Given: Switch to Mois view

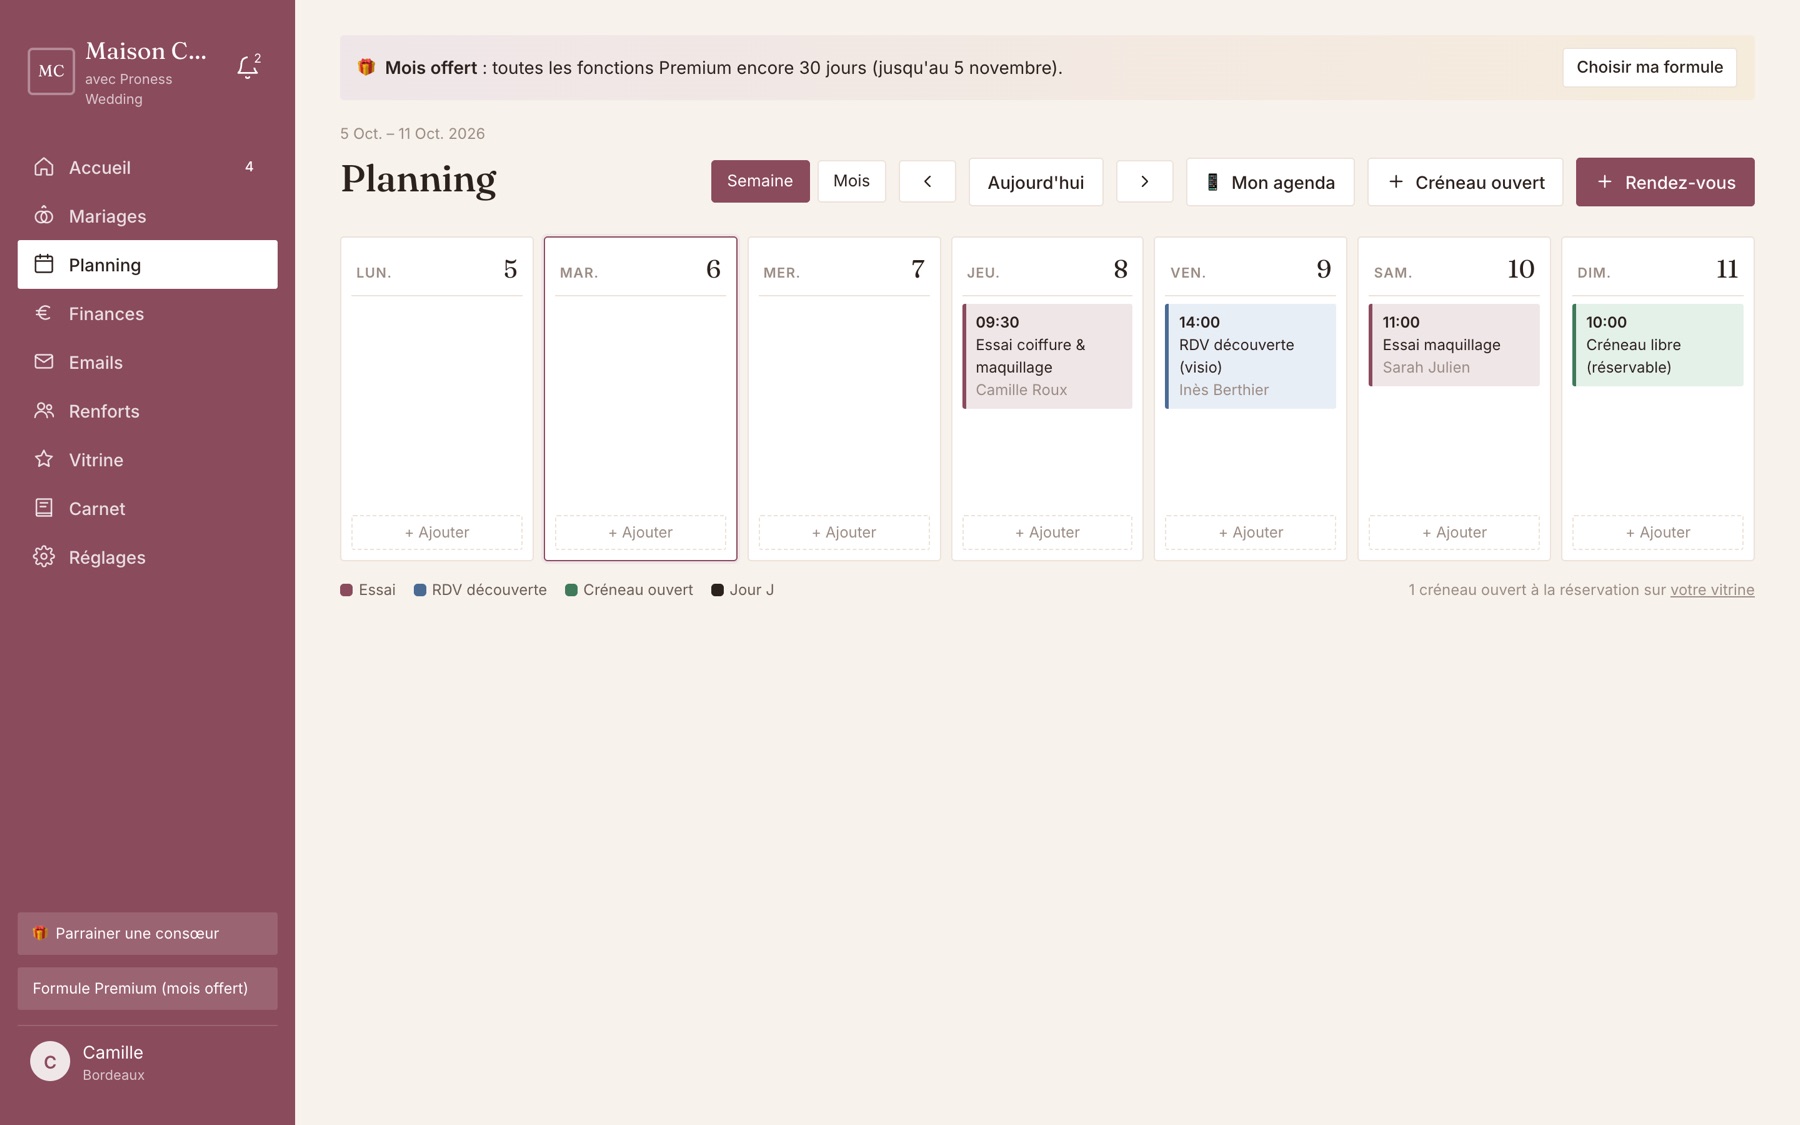Looking at the screenshot, I should point(852,181).
